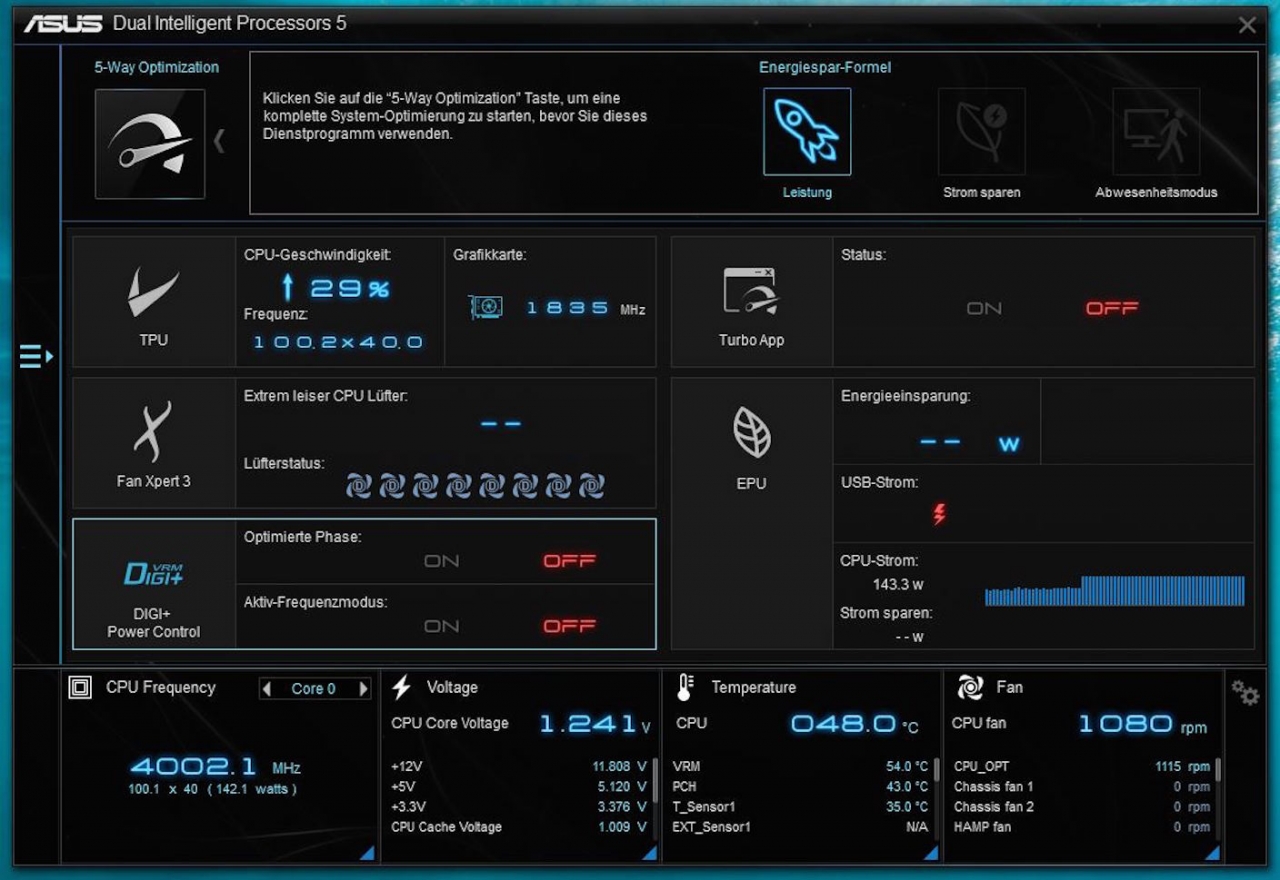Viewport: 1280px width, 880px height.
Task: Click the CPU Cache Voltage row
Action: point(519,827)
